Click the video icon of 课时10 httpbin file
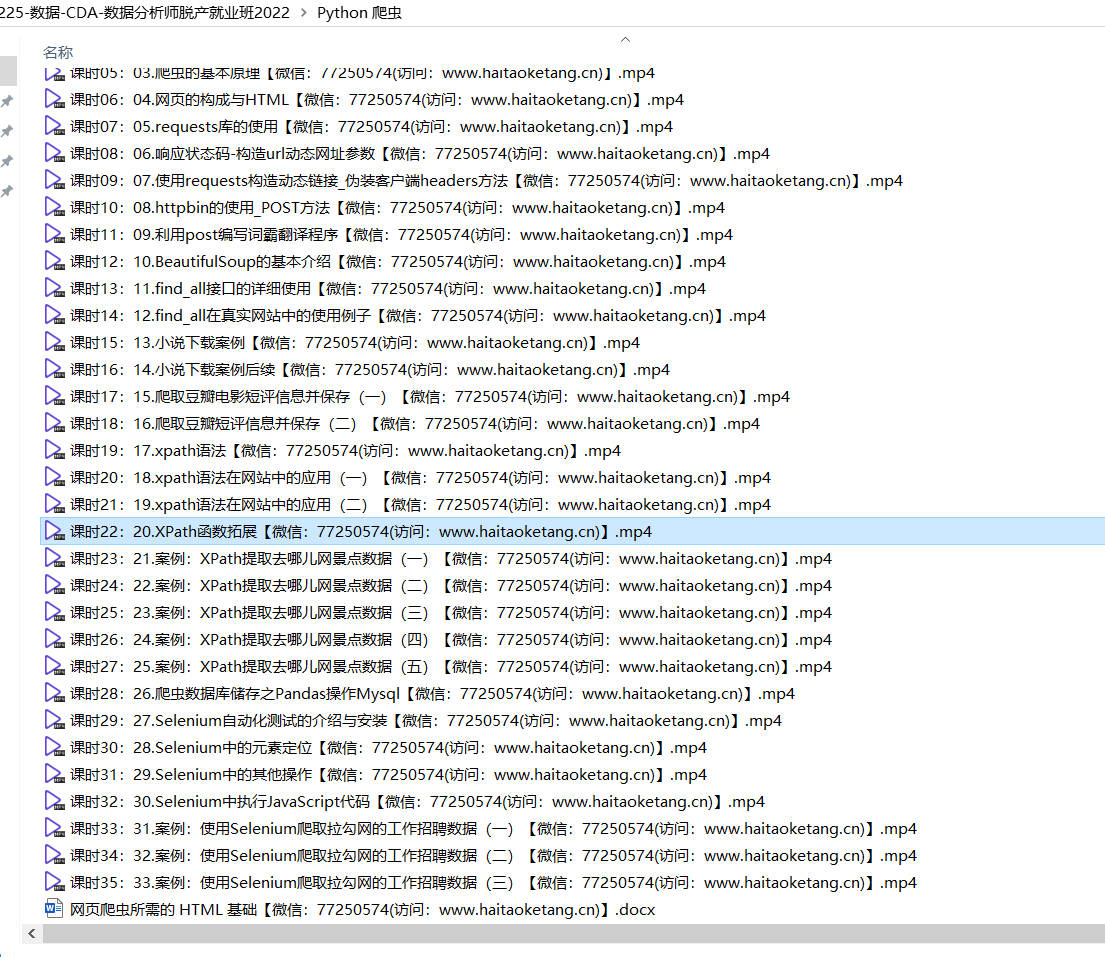 click(x=54, y=207)
